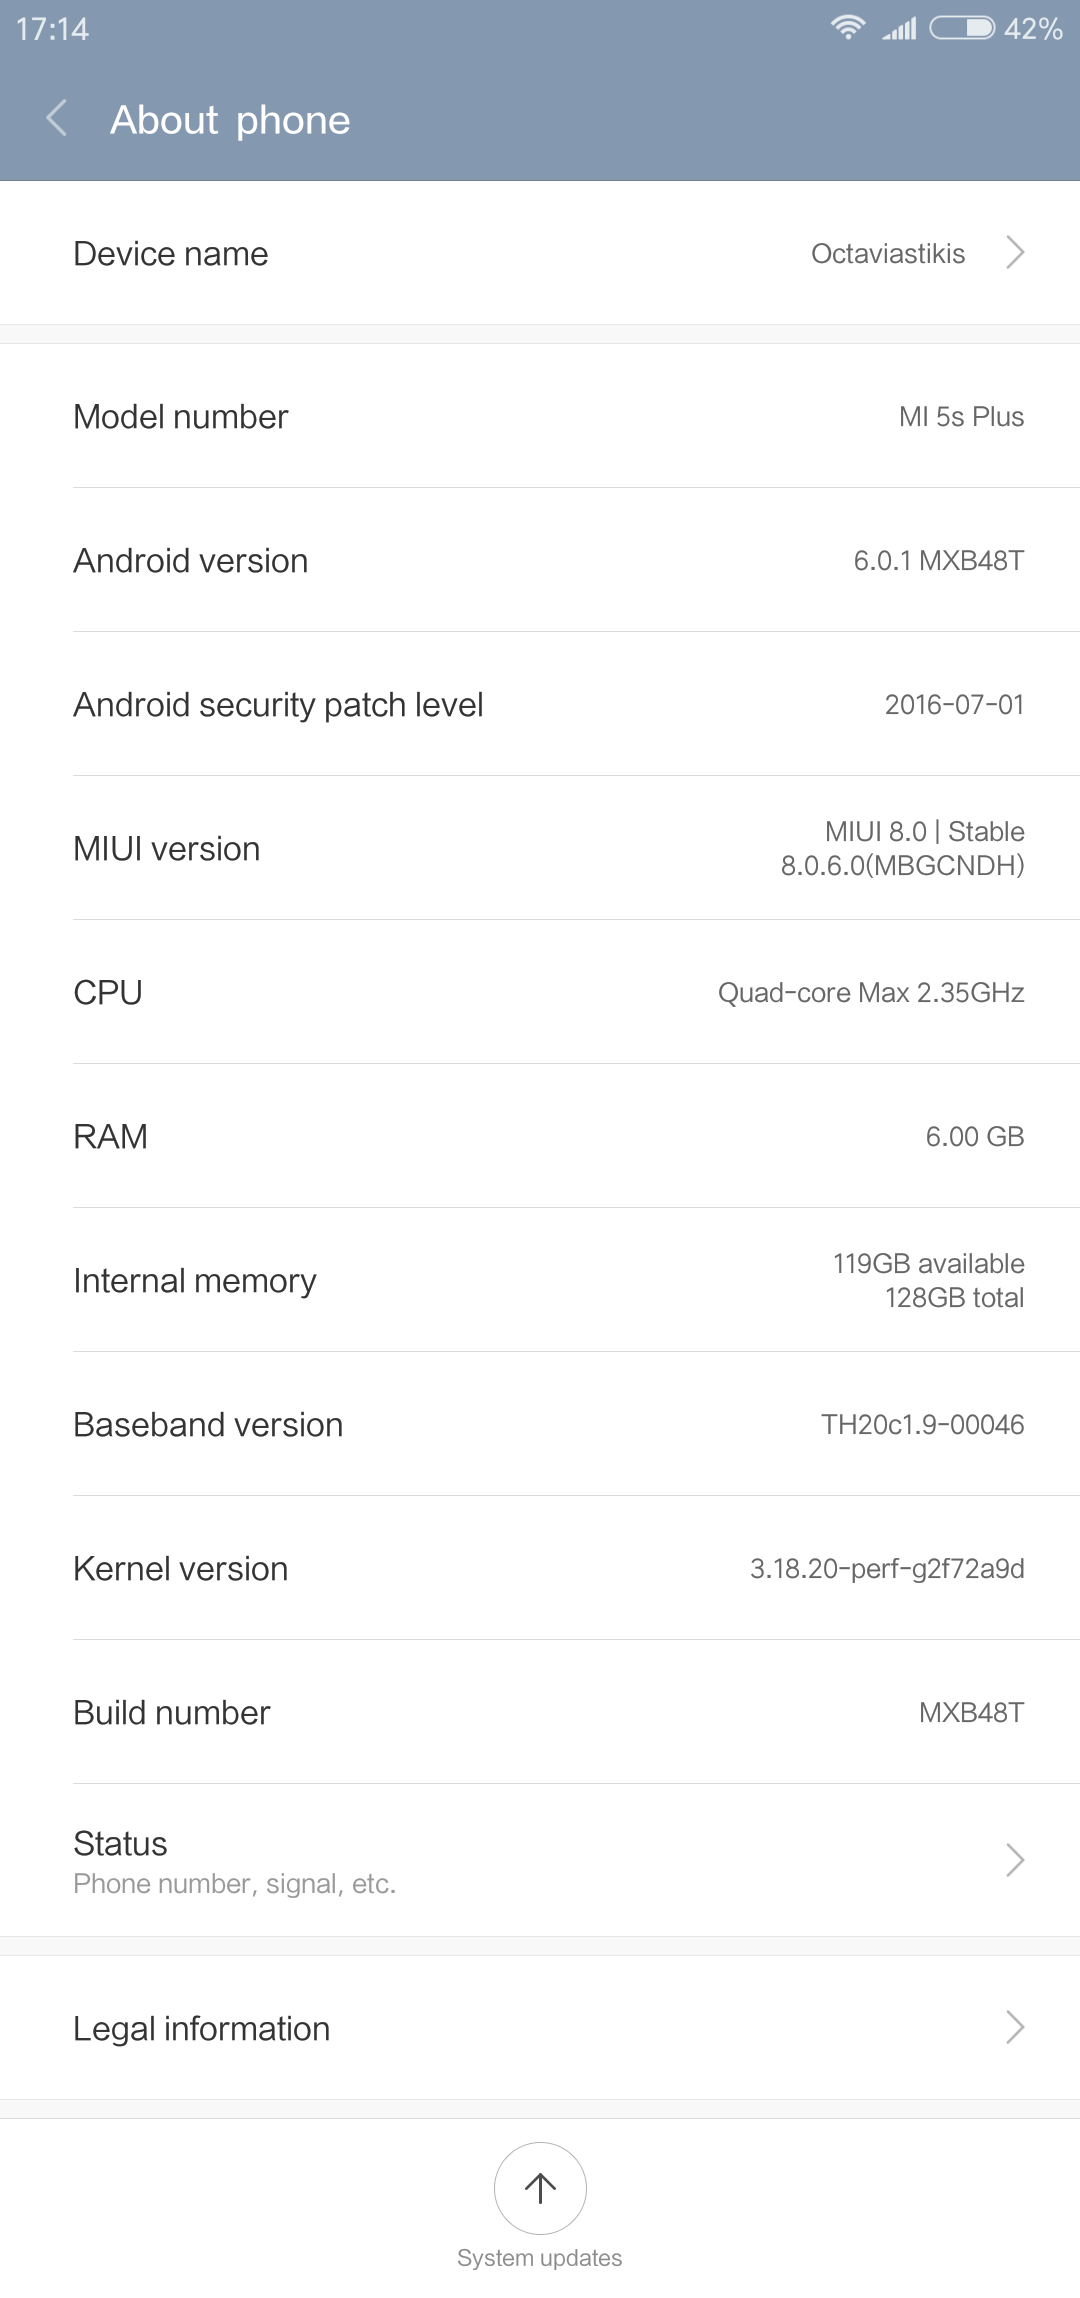Viewport: 1080px width, 2298px height.
Task: Tap the Wi-Fi status icon
Action: pyautogui.click(x=847, y=28)
